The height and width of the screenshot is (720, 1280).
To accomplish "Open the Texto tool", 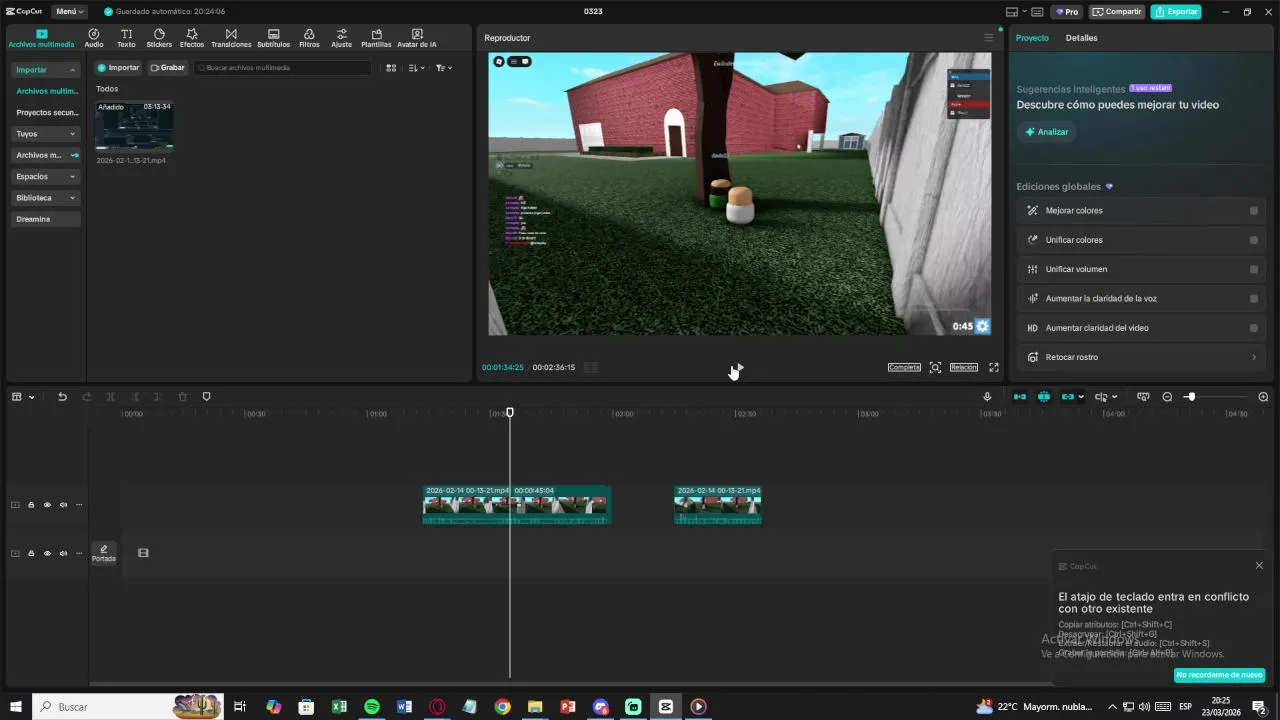I will [126, 38].
